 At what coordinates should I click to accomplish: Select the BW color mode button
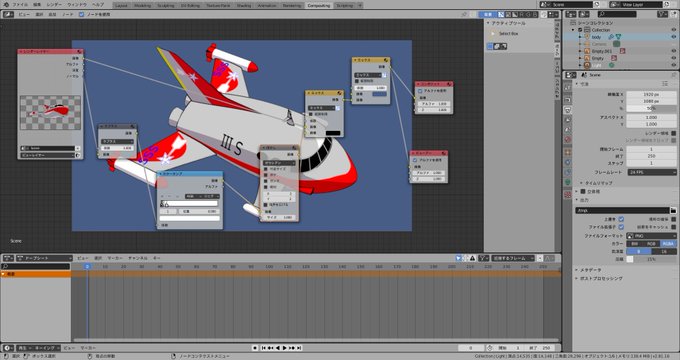coord(635,244)
